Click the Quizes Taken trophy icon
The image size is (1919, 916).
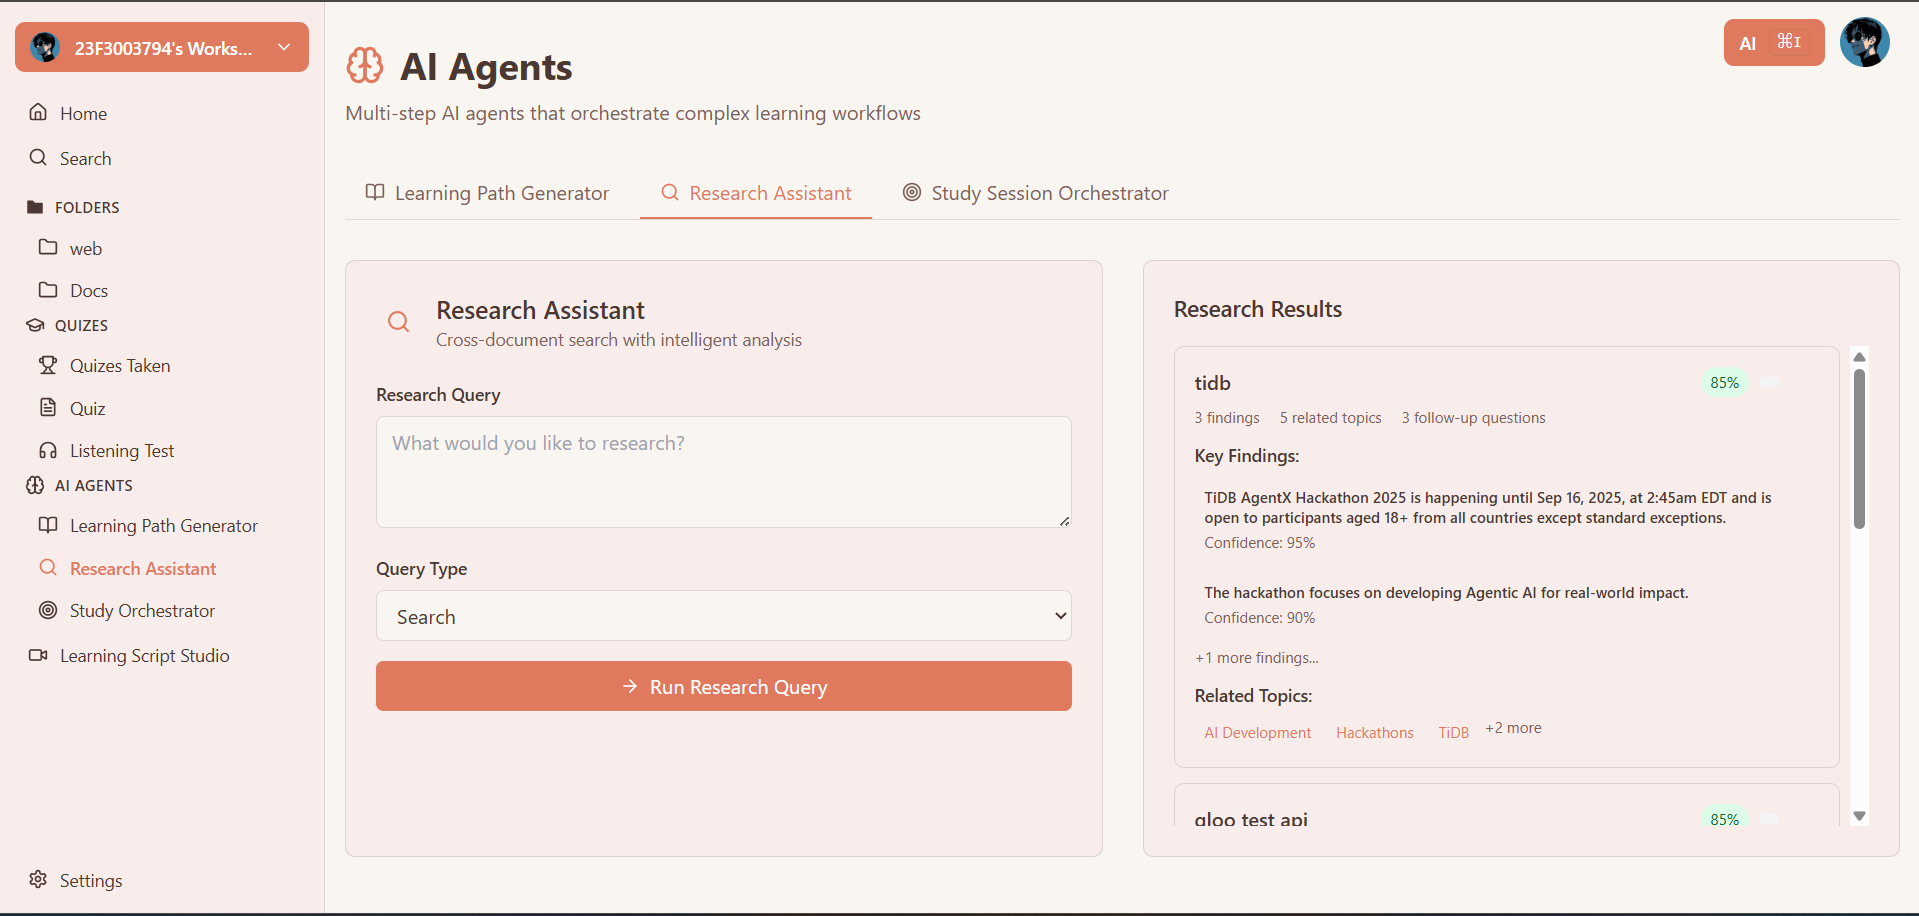click(x=48, y=365)
